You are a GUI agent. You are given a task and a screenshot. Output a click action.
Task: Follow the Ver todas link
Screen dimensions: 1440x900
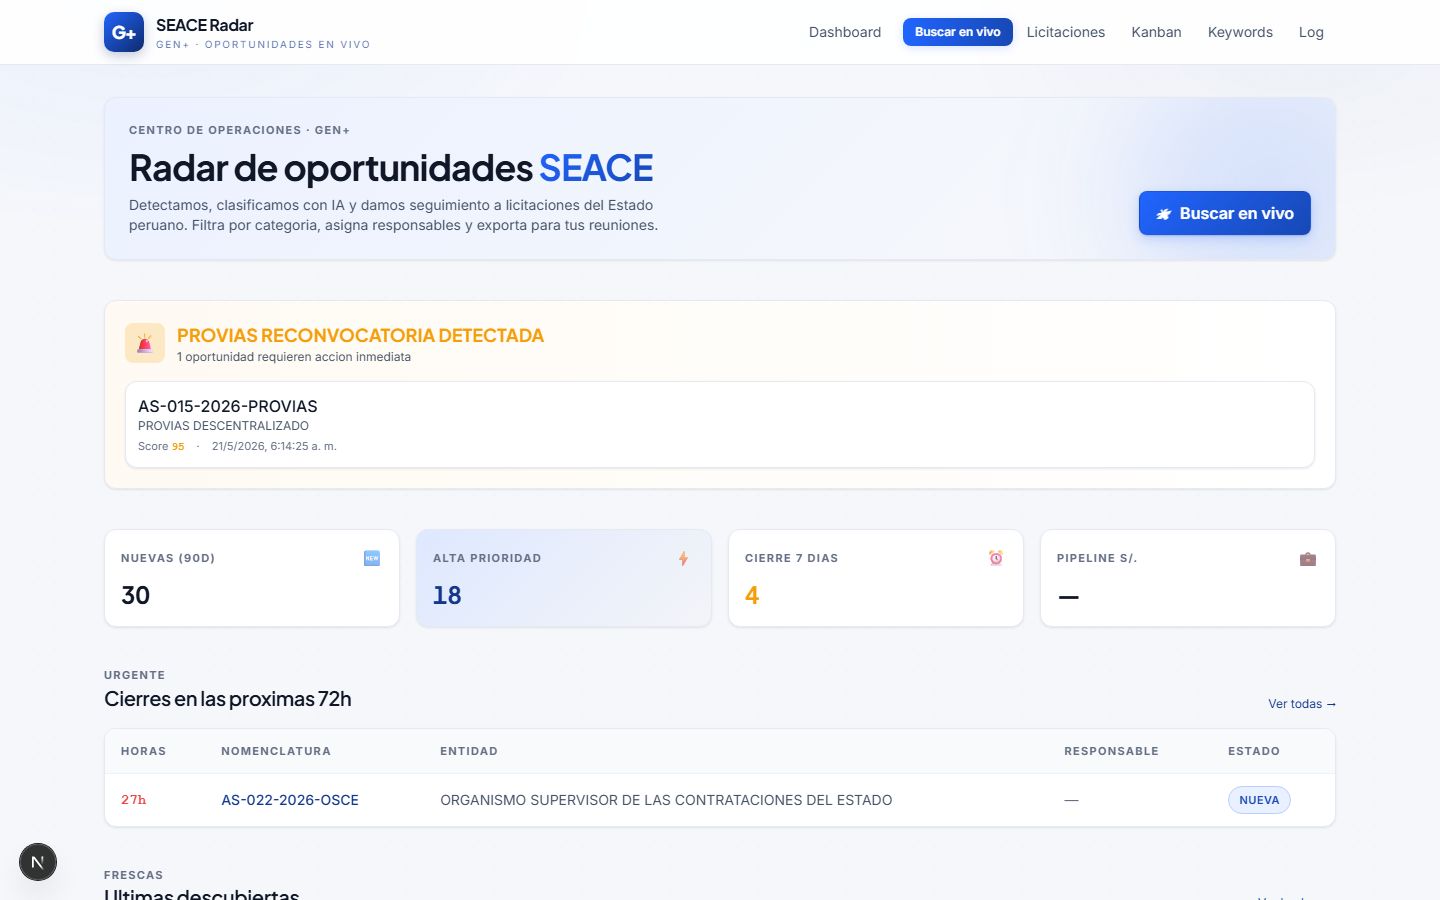point(1302,704)
